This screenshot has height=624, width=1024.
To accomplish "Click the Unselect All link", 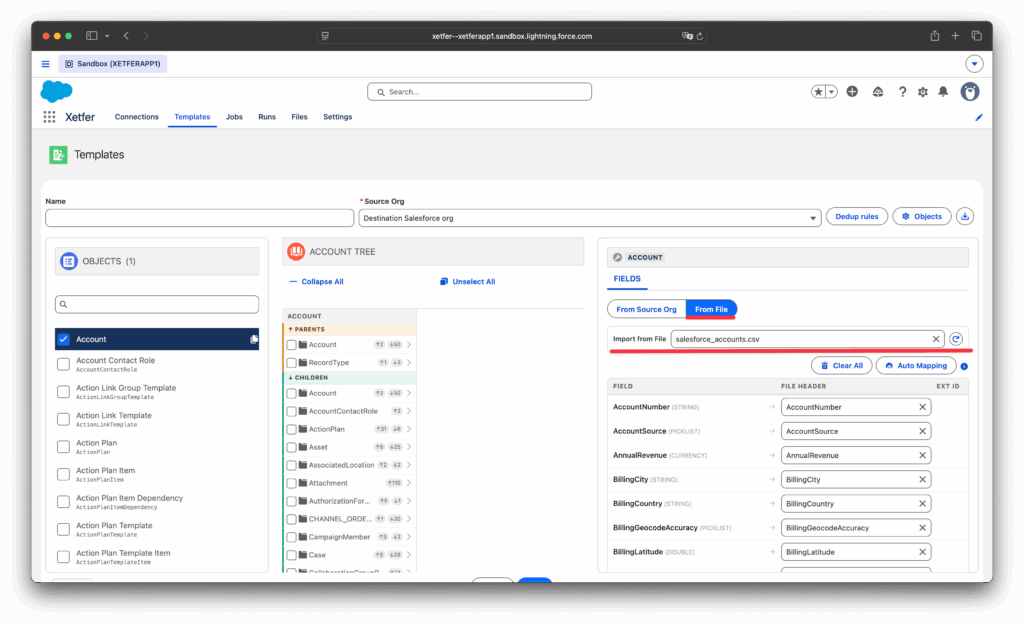I will (468, 282).
